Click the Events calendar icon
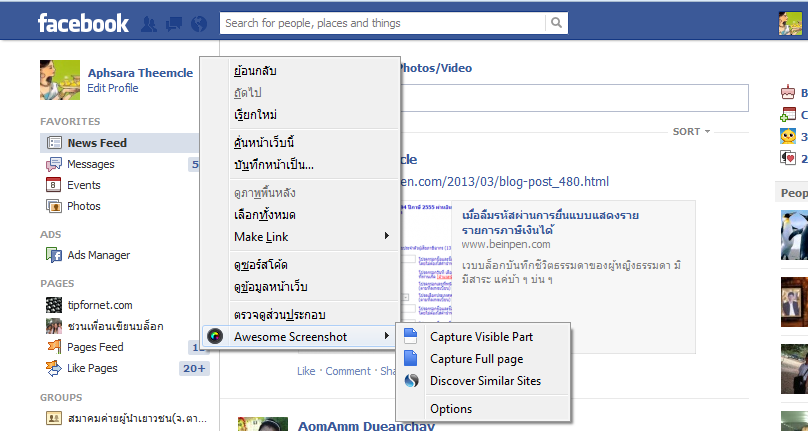 (x=54, y=185)
